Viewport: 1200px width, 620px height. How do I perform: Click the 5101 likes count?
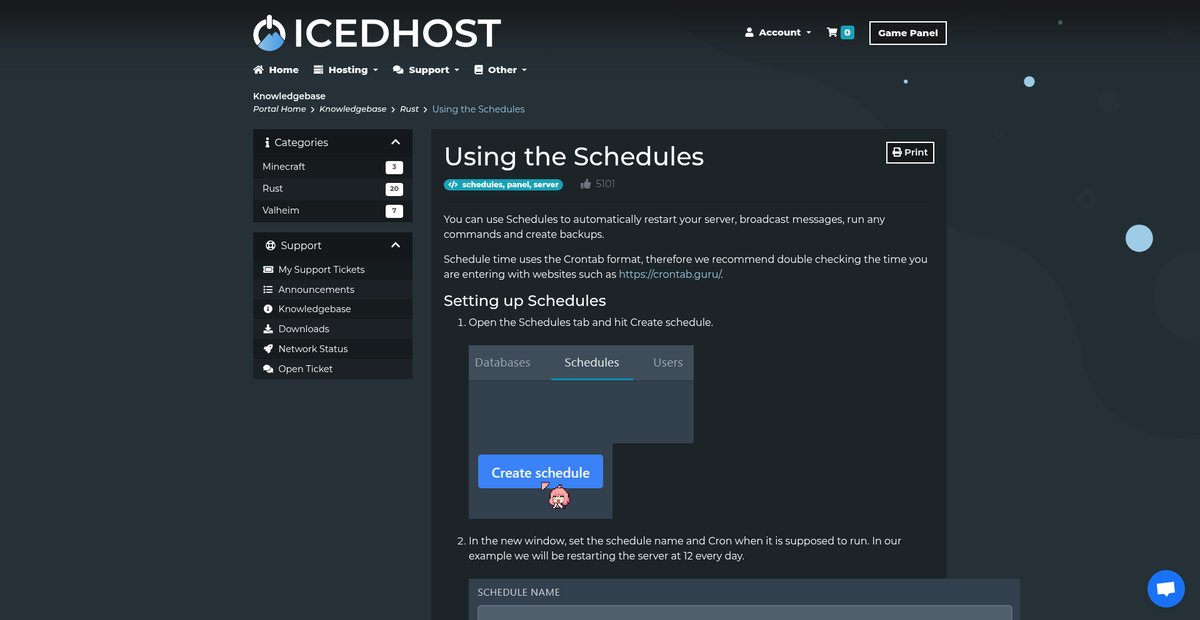605,184
